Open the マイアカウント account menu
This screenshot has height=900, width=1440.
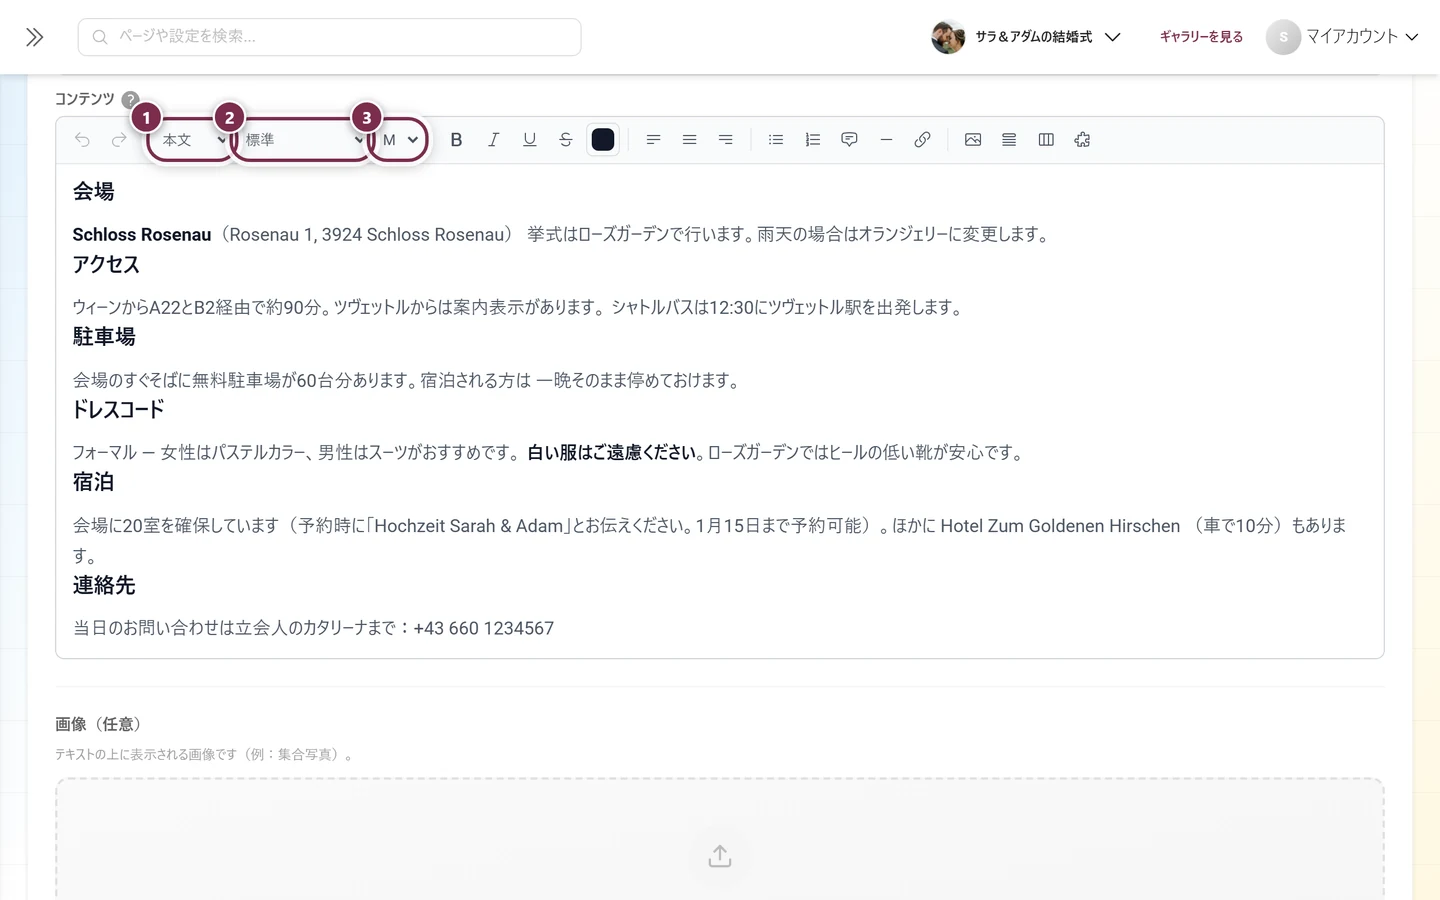pyautogui.click(x=1343, y=37)
